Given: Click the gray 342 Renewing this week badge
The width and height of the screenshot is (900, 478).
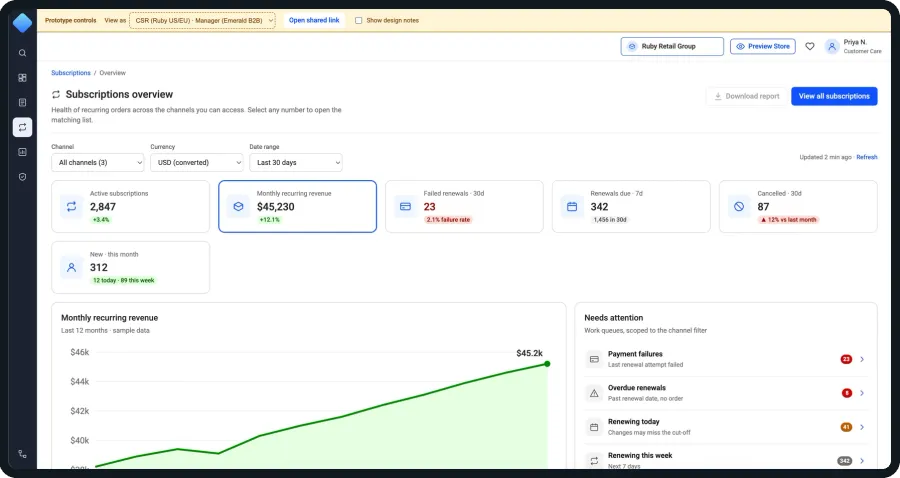Looking at the screenshot, I should [x=844, y=461].
